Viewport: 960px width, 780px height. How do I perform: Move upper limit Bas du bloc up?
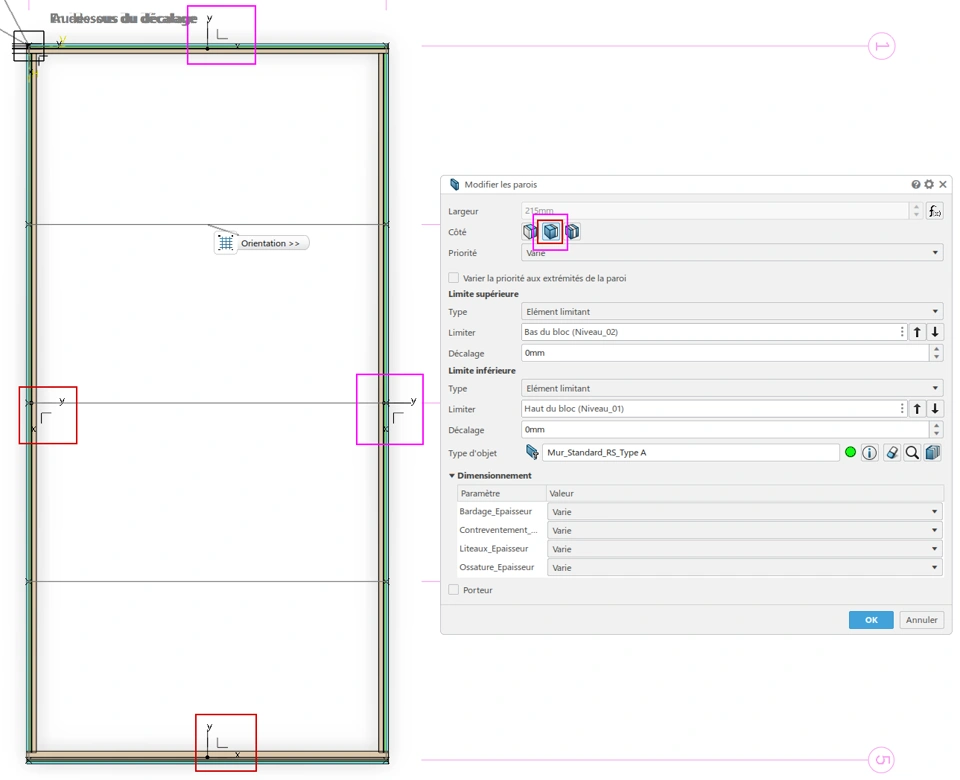917,332
